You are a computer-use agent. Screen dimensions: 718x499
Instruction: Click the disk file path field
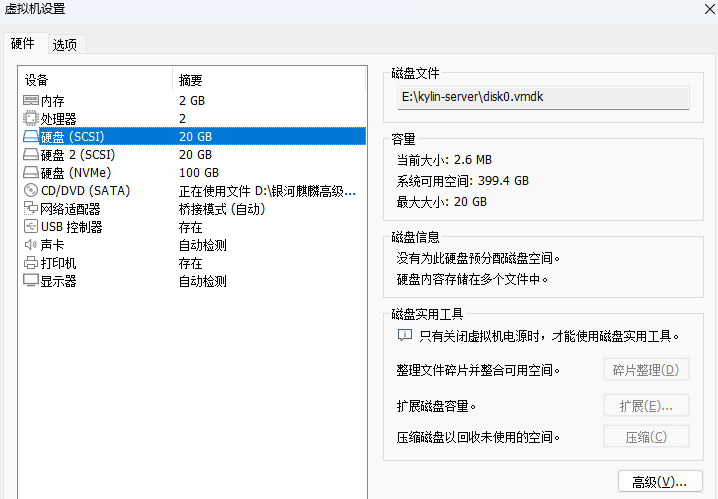[544, 98]
